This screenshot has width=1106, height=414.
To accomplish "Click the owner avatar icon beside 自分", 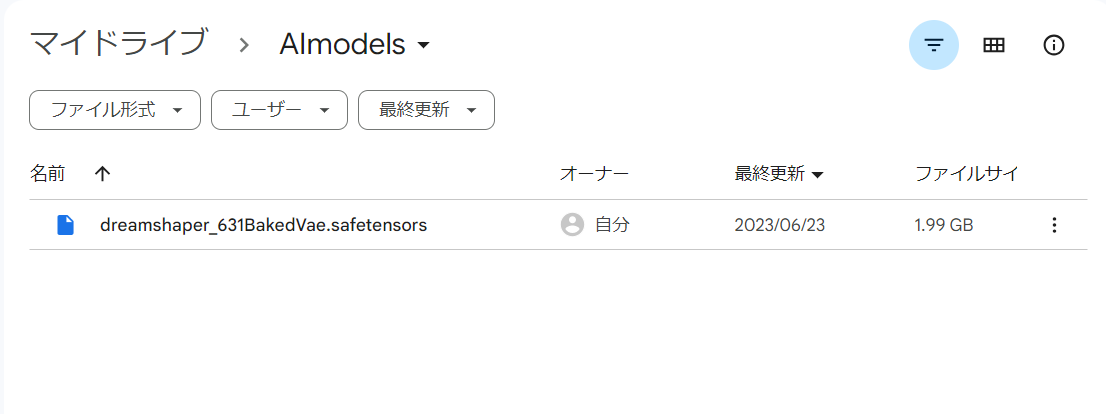I will click(x=572, y=225).
